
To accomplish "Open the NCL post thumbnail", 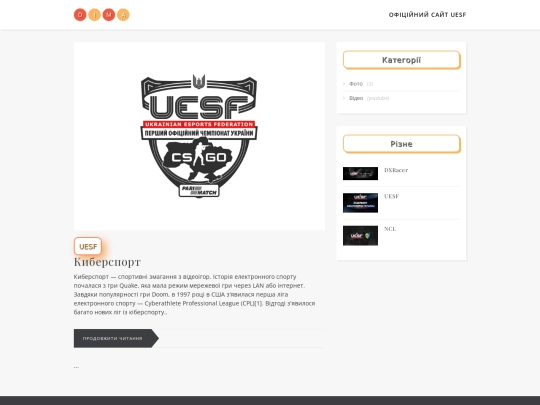I will [360, 236].
